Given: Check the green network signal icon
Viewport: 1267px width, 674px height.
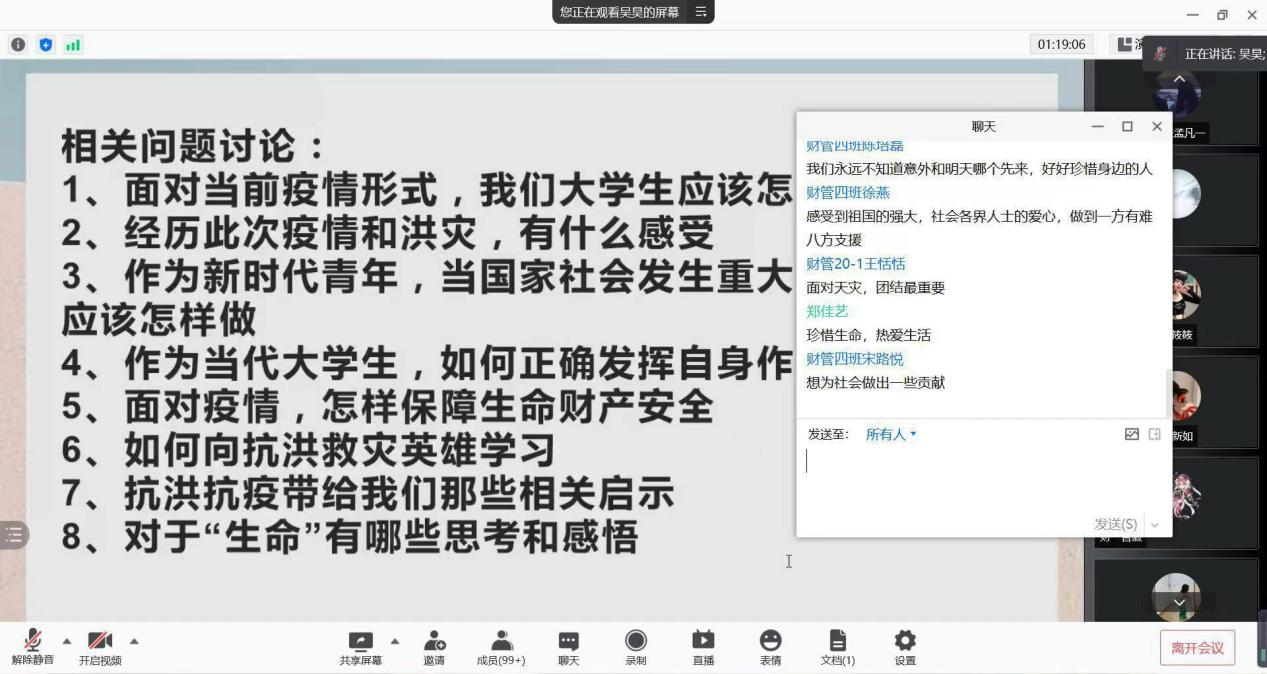Looking at the screenshot, I should click(73, 45).
